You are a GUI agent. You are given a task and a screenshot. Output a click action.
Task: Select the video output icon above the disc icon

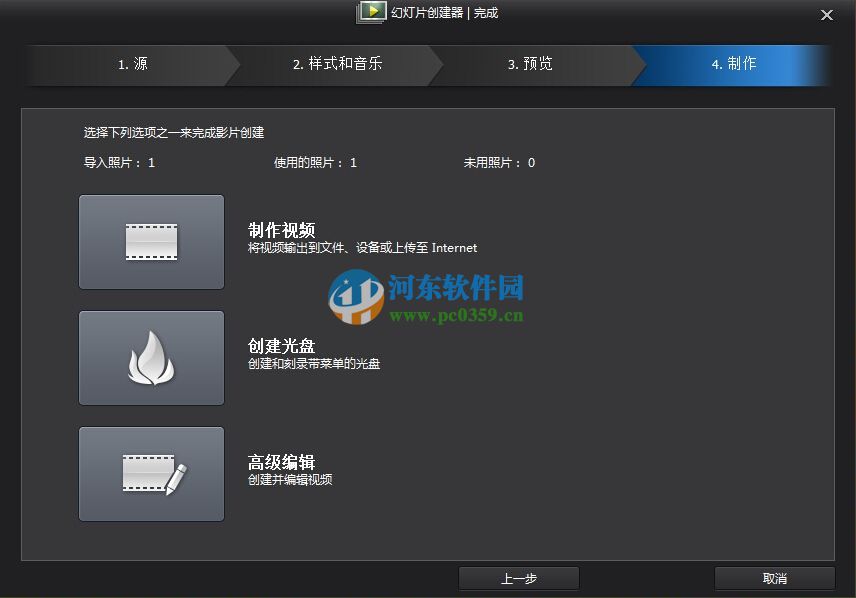(x=151, y=241)
